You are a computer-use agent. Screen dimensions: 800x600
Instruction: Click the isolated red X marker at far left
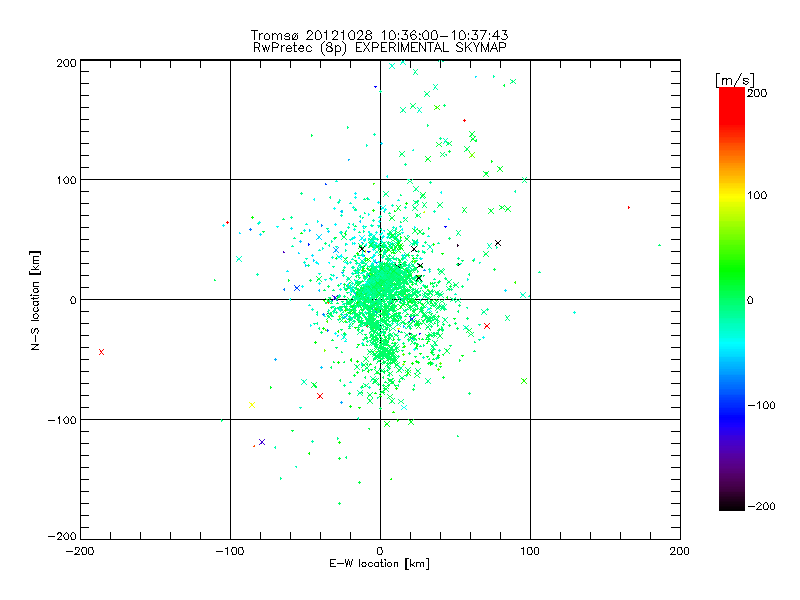102,352
